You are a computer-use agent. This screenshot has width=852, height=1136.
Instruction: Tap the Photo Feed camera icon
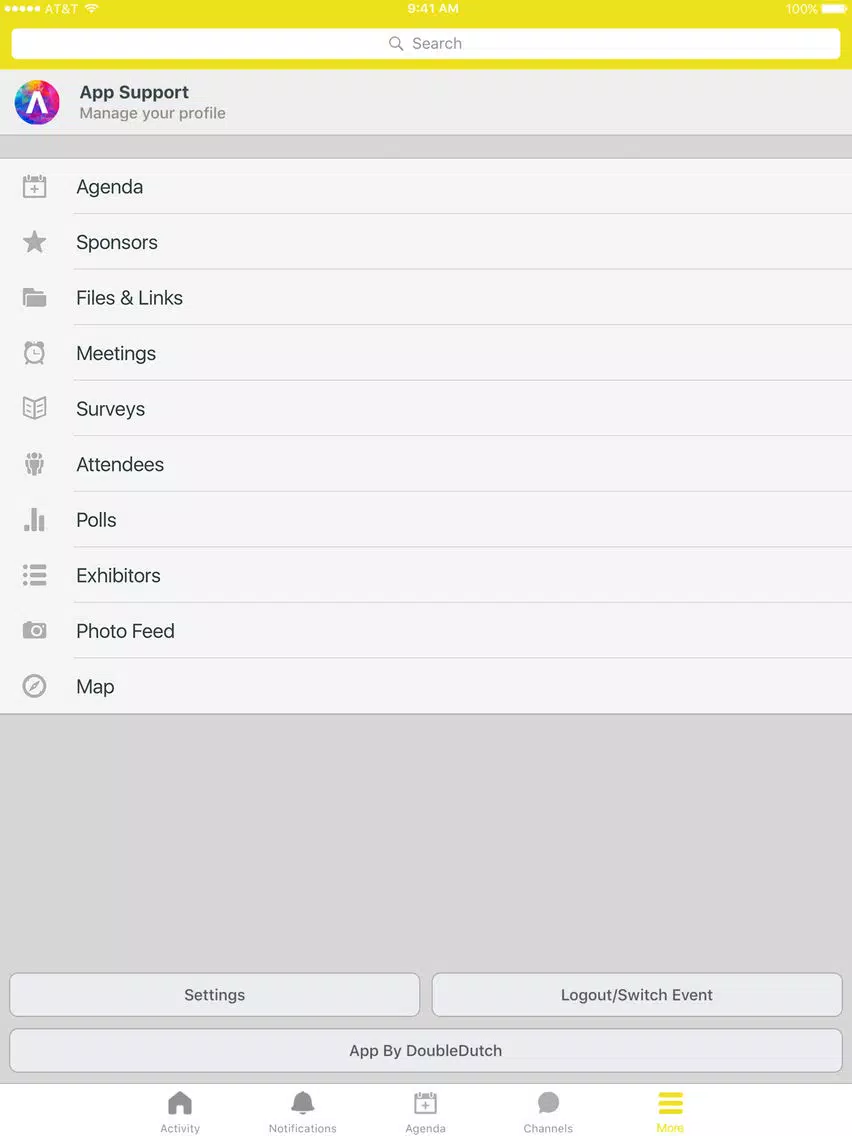[34, 630]
